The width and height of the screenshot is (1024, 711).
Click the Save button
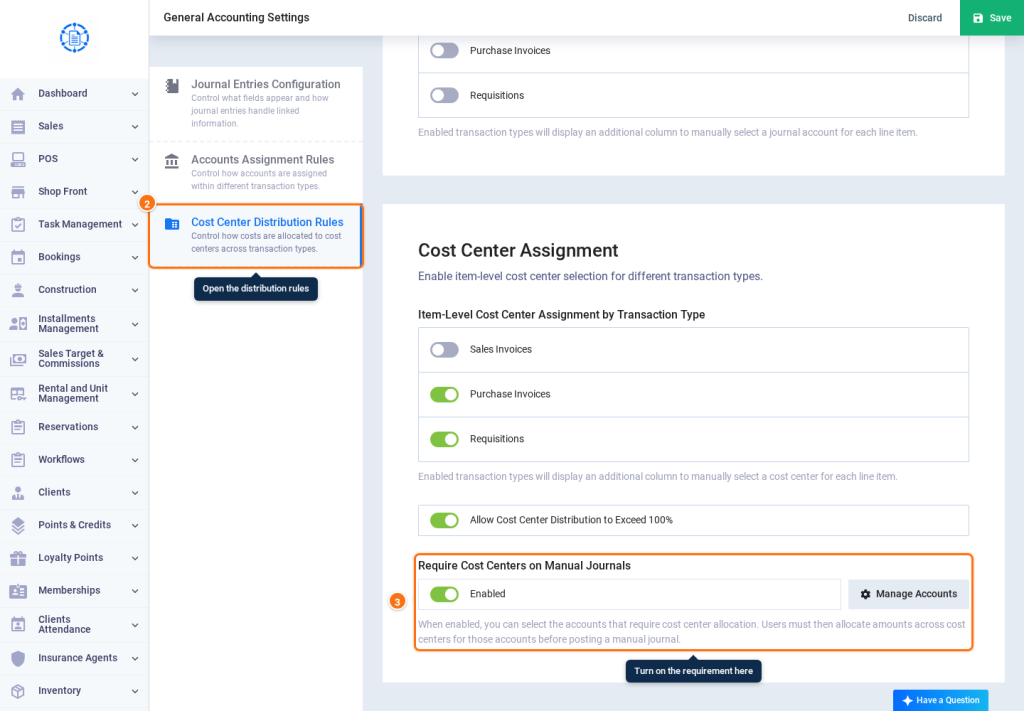pos(991,18)
